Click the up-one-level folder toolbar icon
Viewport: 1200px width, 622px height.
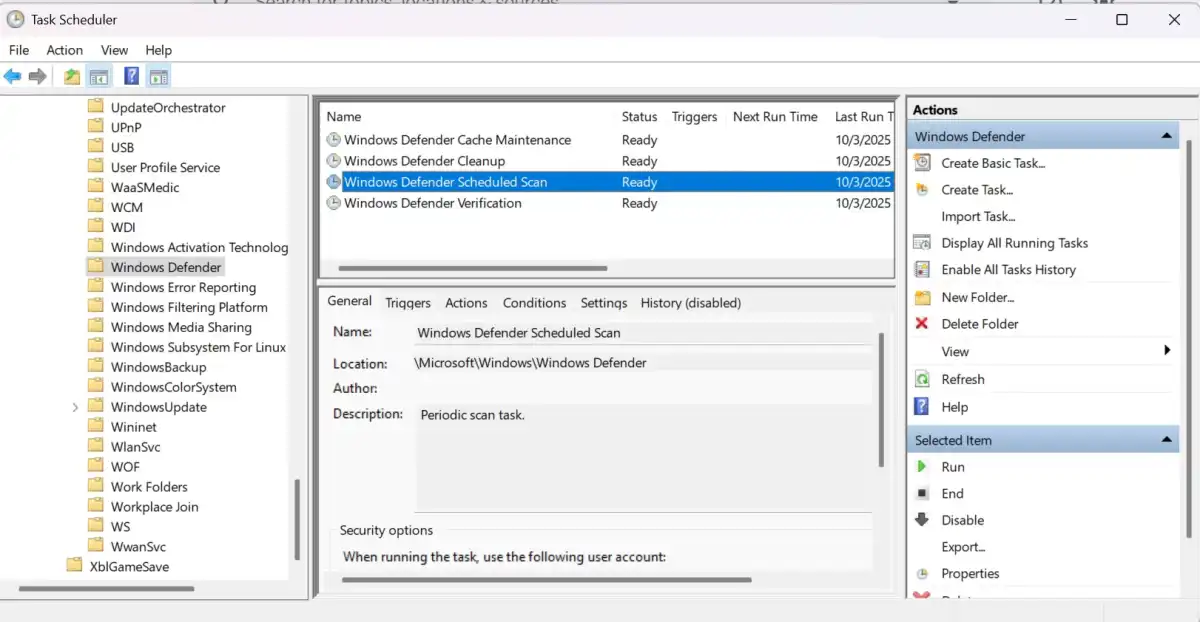[x=72, y=77]
